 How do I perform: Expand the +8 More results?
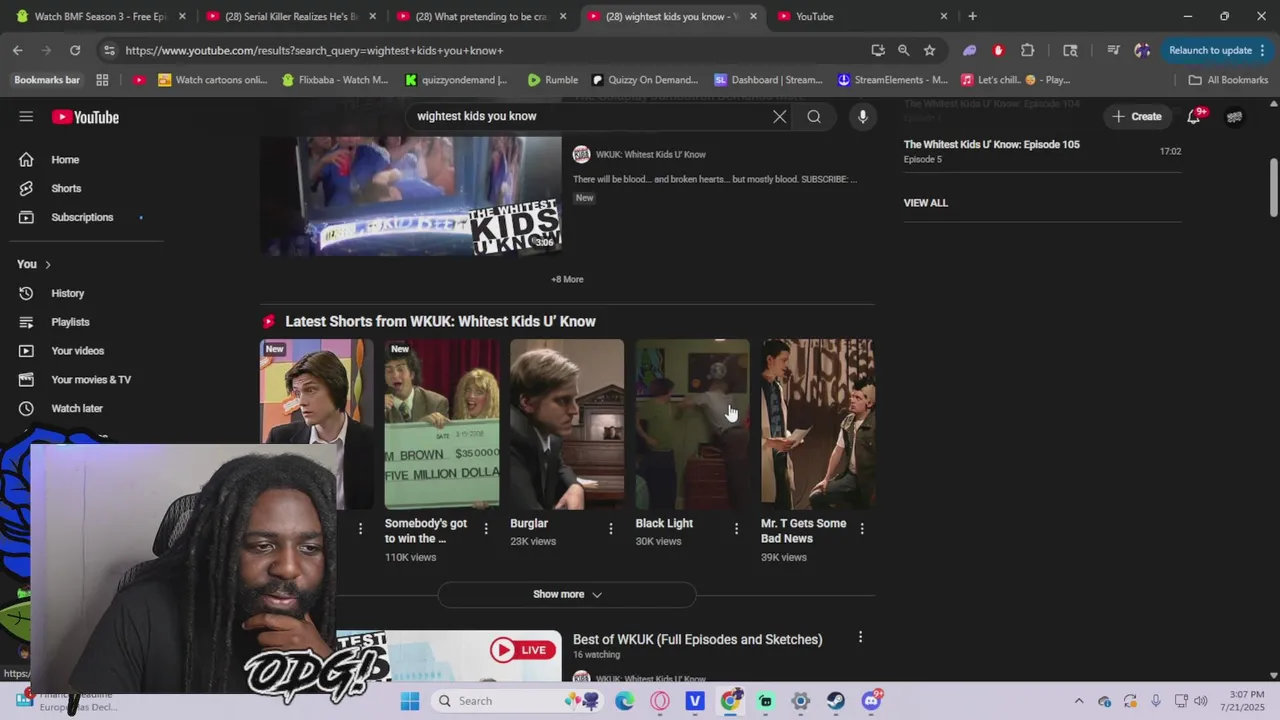[x=567, y=279]
